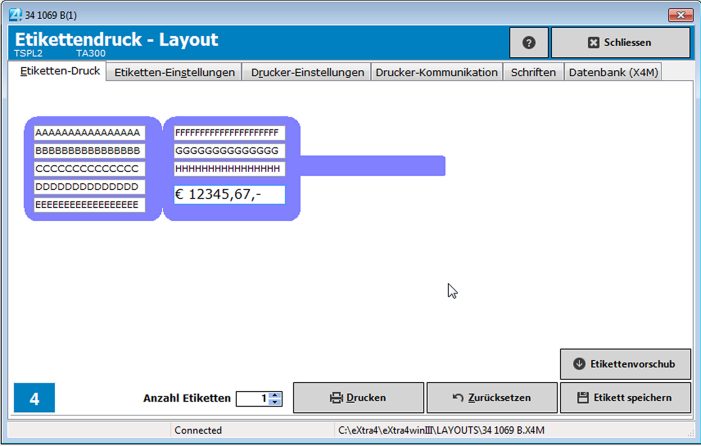Switch to the Etiketten-Druck tab
The height and width of the screenshot is (446, 701).
pos(60,72)
